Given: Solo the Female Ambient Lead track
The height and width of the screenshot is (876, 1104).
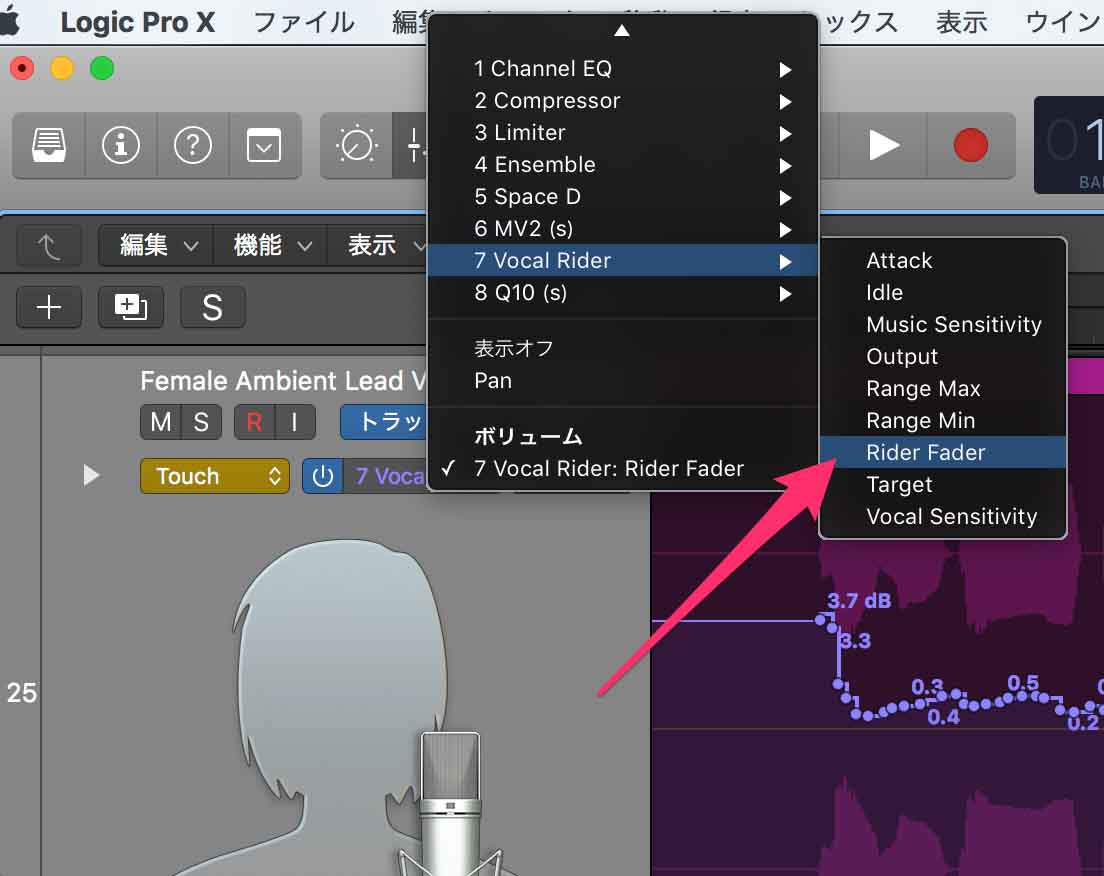Looking at the screenshot, I should coord(201,422).
